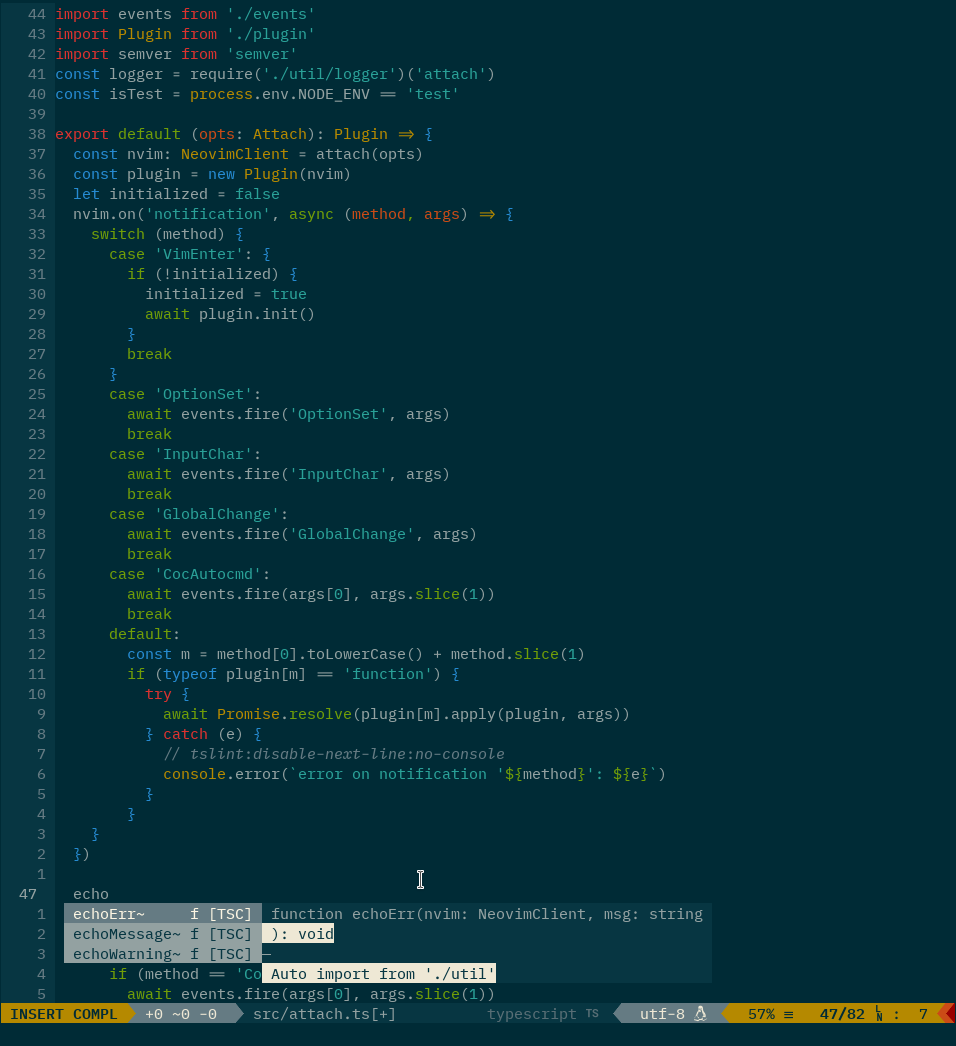Click the +0 ~0 -0 git stats segment
956x1046 pixels.
pyautogui.click(x=180, y=1013)
